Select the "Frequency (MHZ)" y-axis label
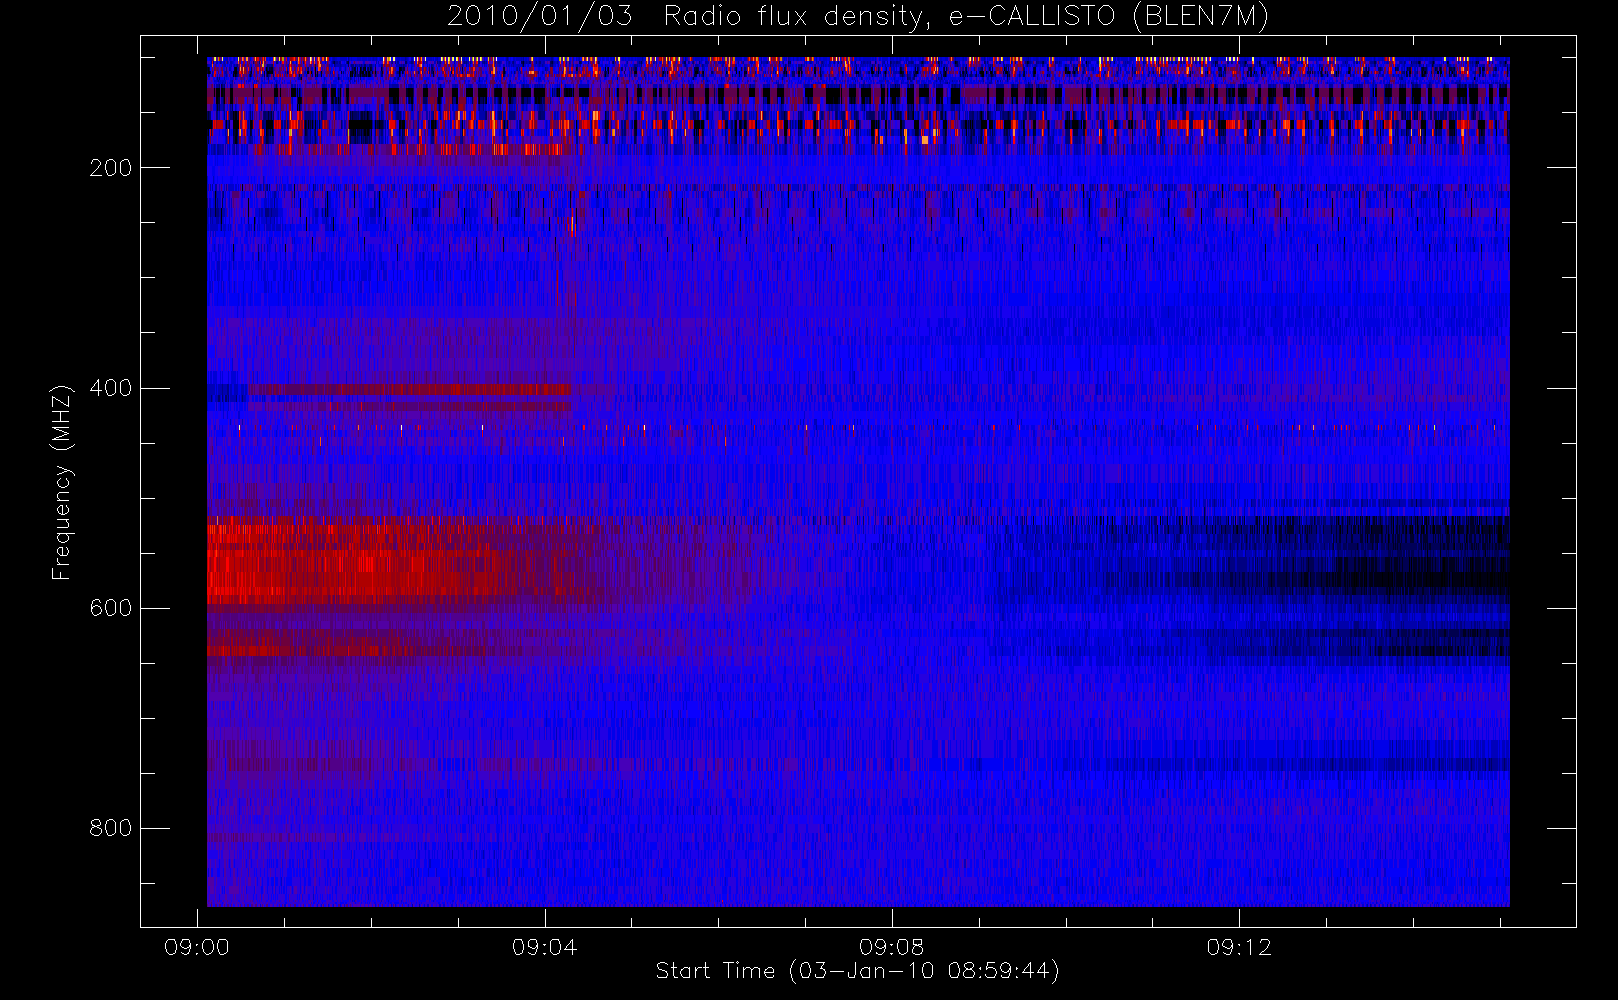 62,482
